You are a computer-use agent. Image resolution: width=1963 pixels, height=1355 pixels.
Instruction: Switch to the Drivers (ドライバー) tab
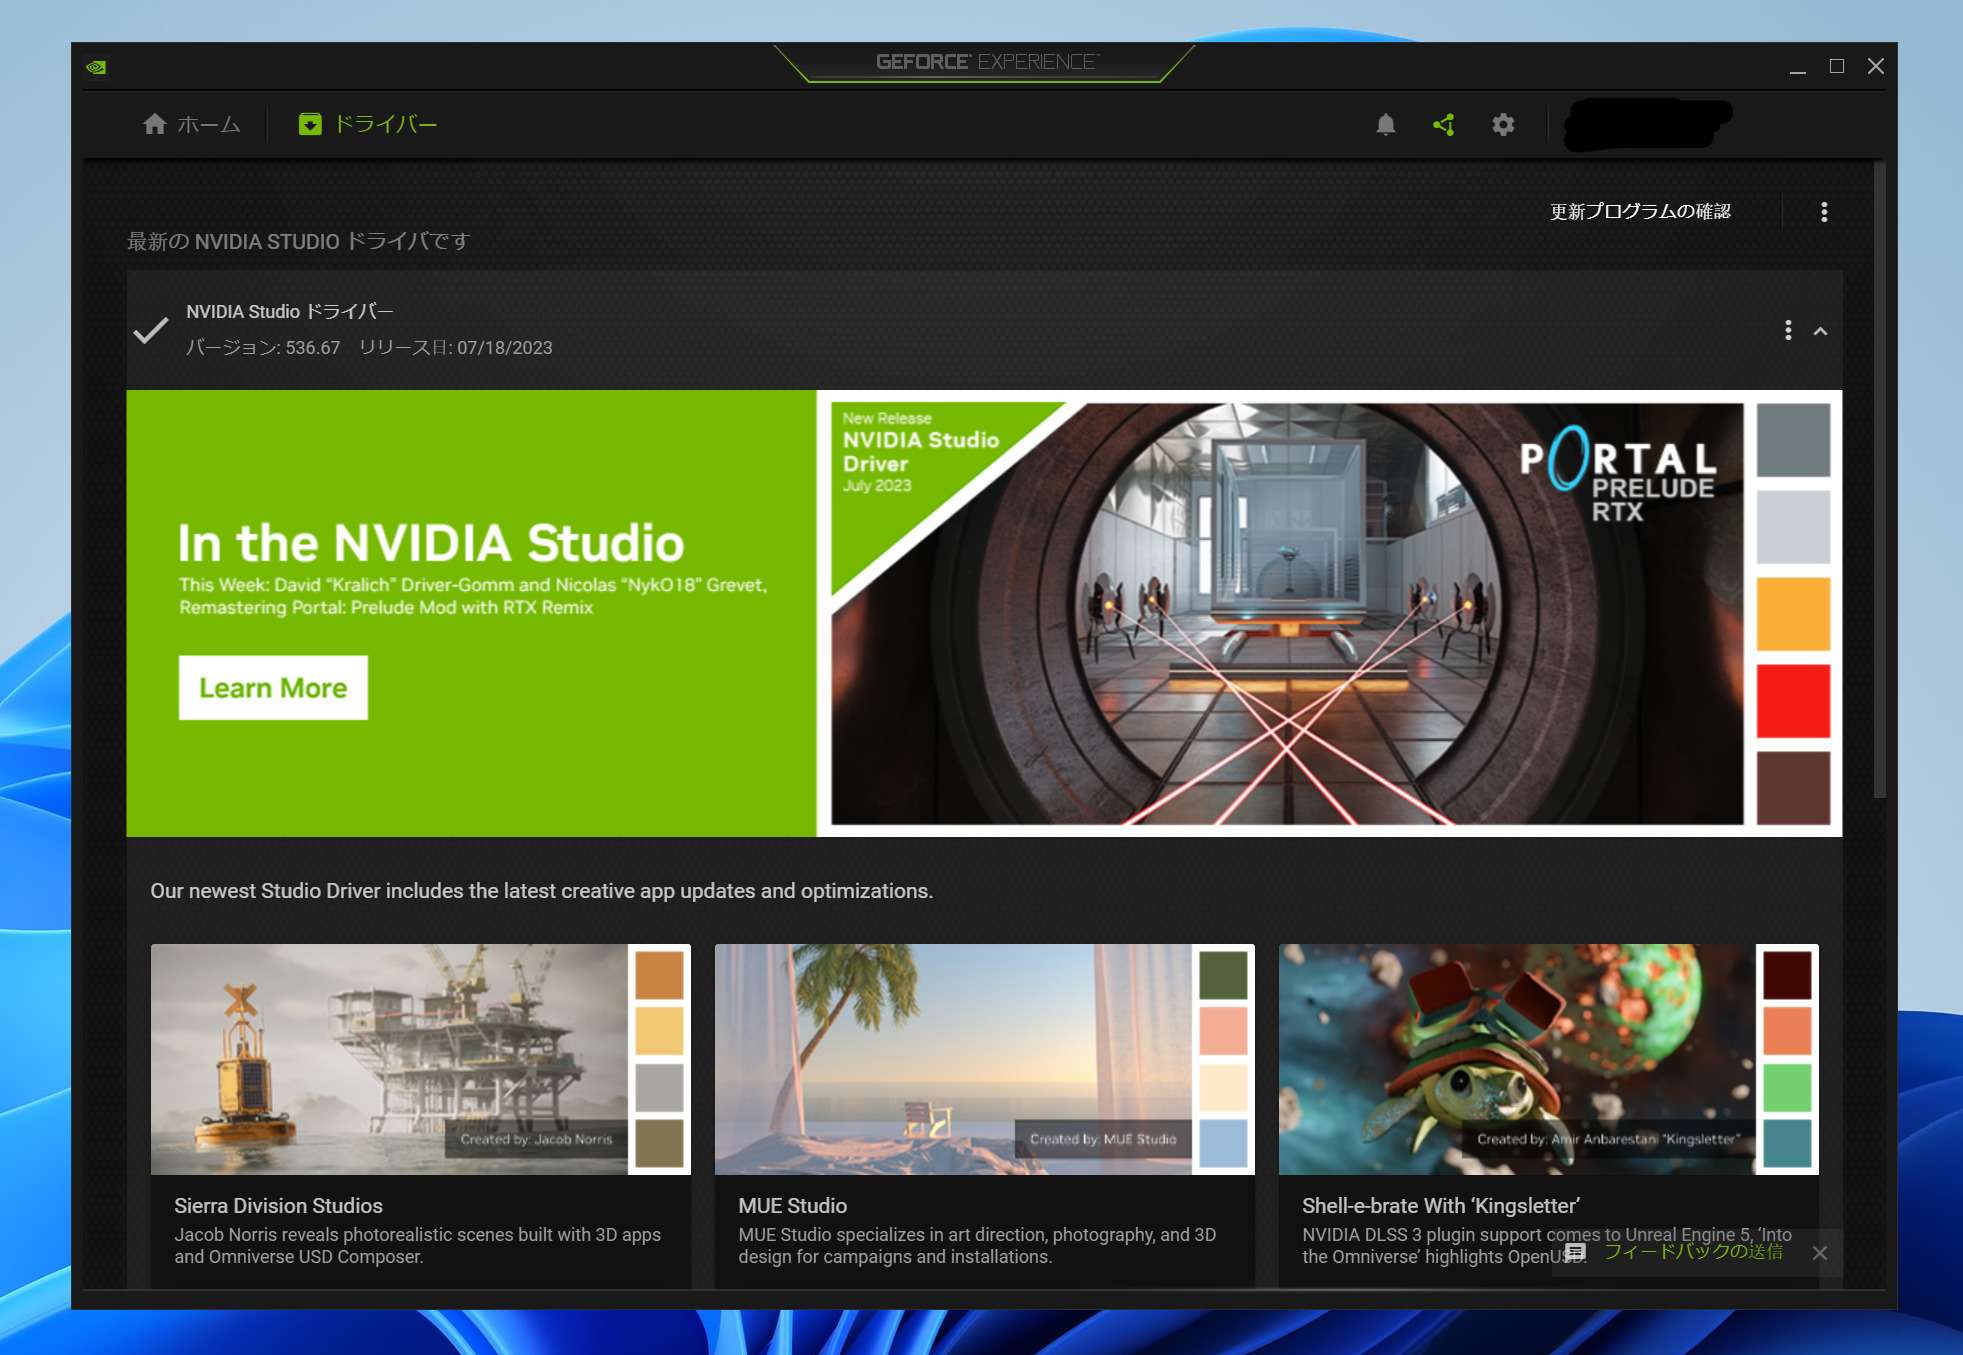pos(368,124)
